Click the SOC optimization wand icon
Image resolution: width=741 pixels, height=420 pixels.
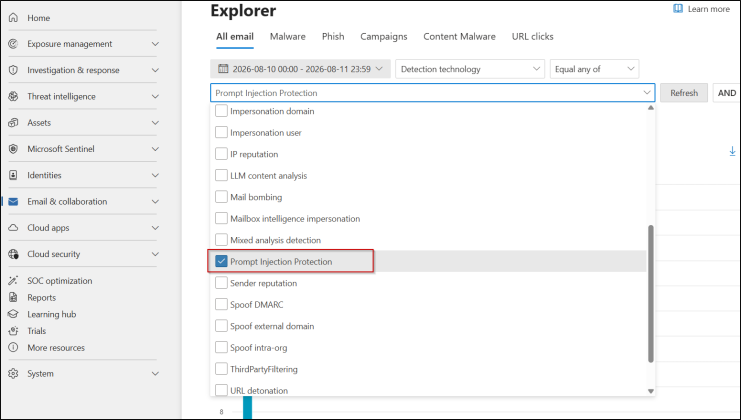[13, 281]
